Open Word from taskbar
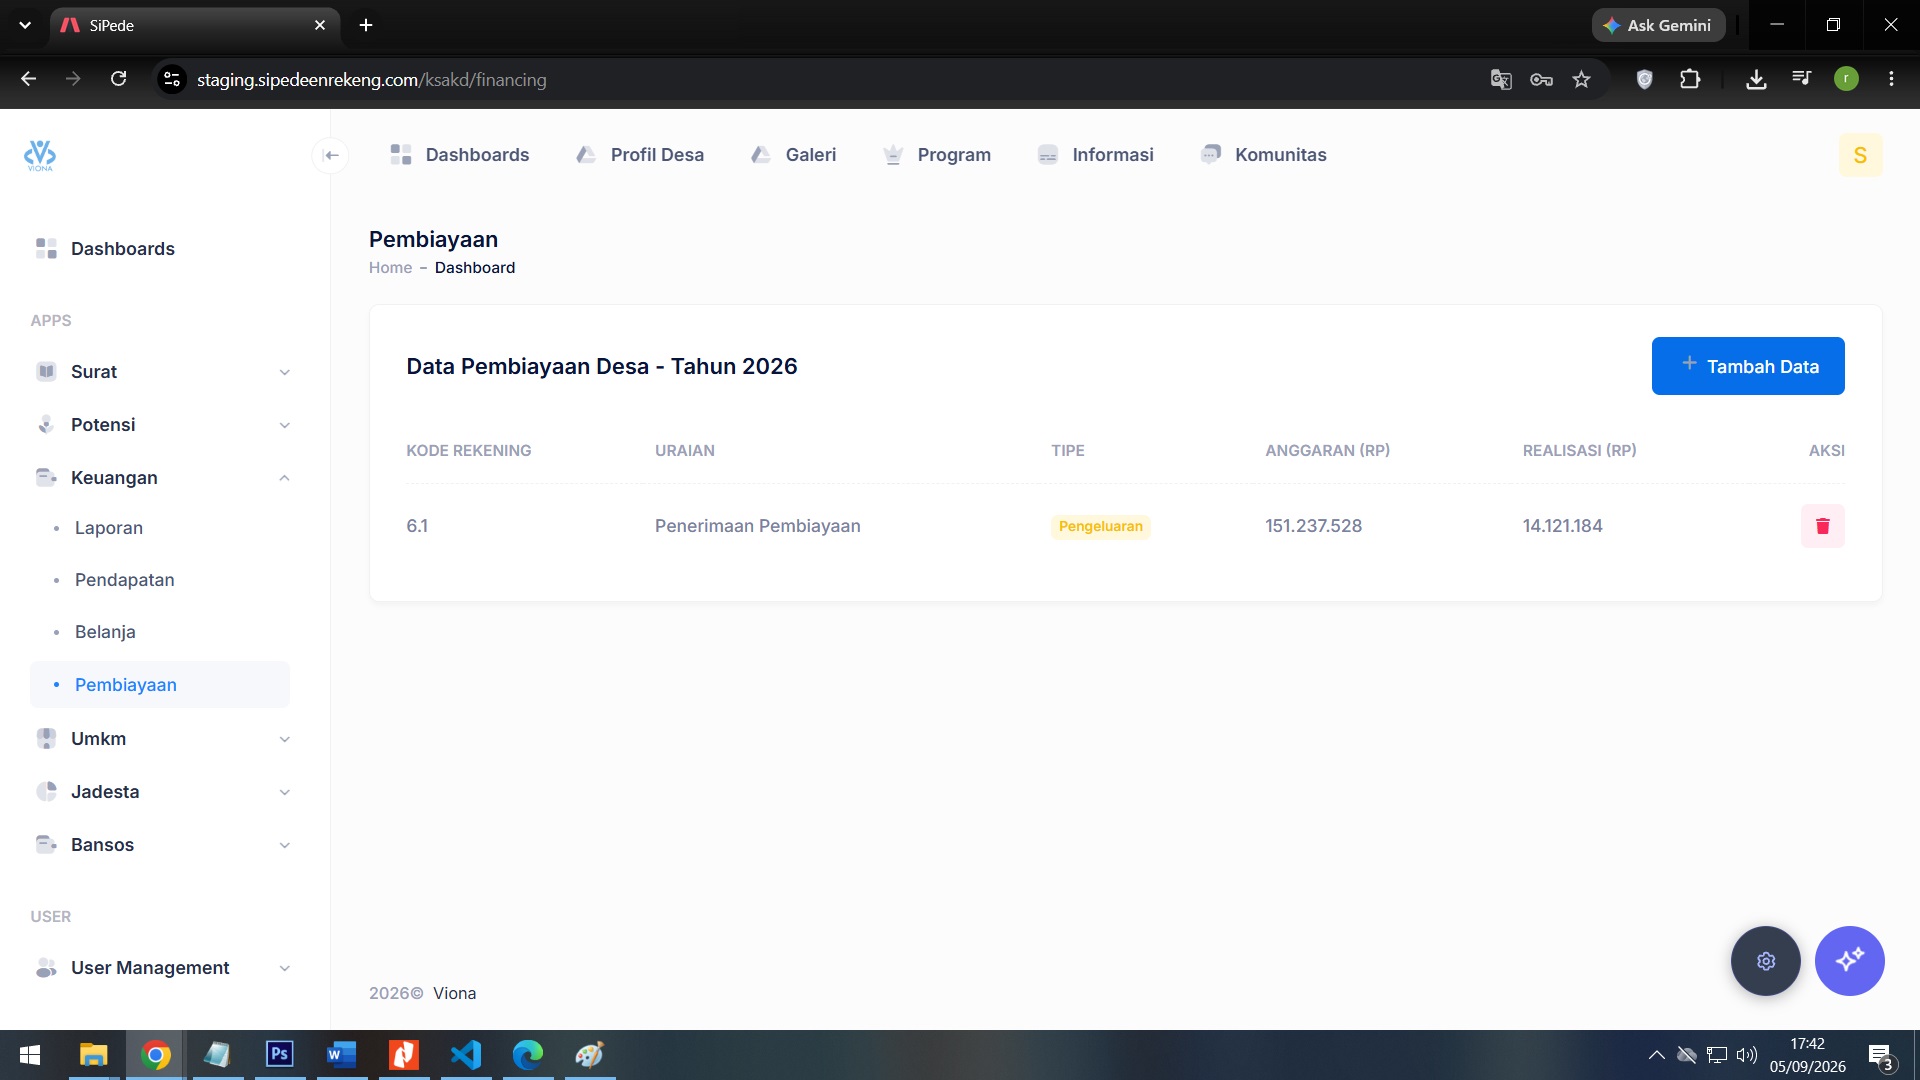This screenshot has height=1080, width=1920. point(342,1055)
